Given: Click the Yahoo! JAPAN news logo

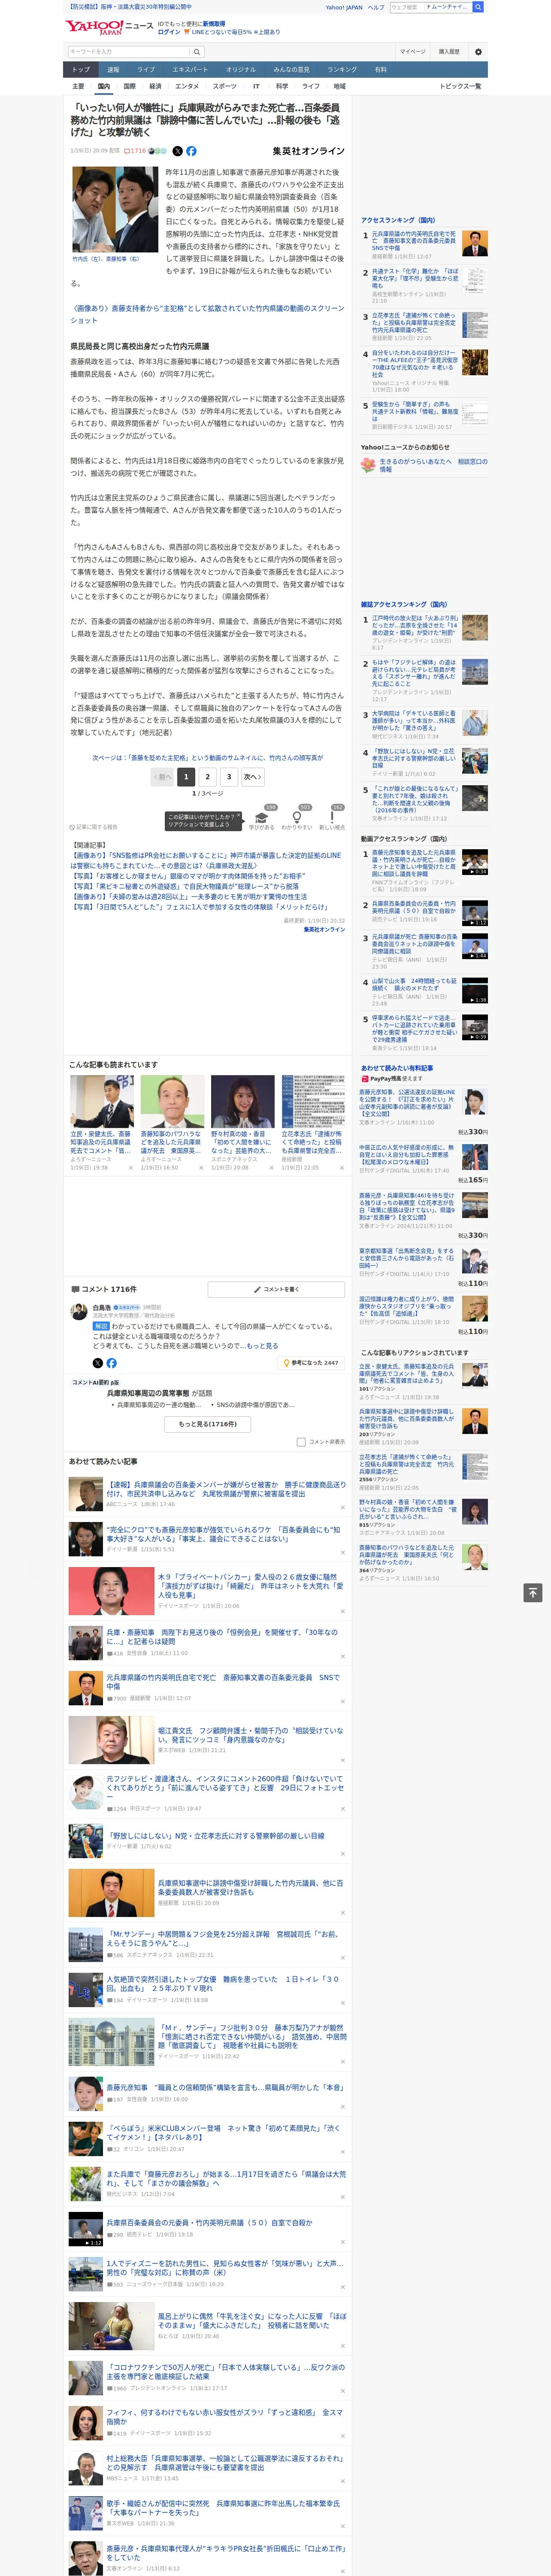Looking at the screenshot, I should 109,27.
